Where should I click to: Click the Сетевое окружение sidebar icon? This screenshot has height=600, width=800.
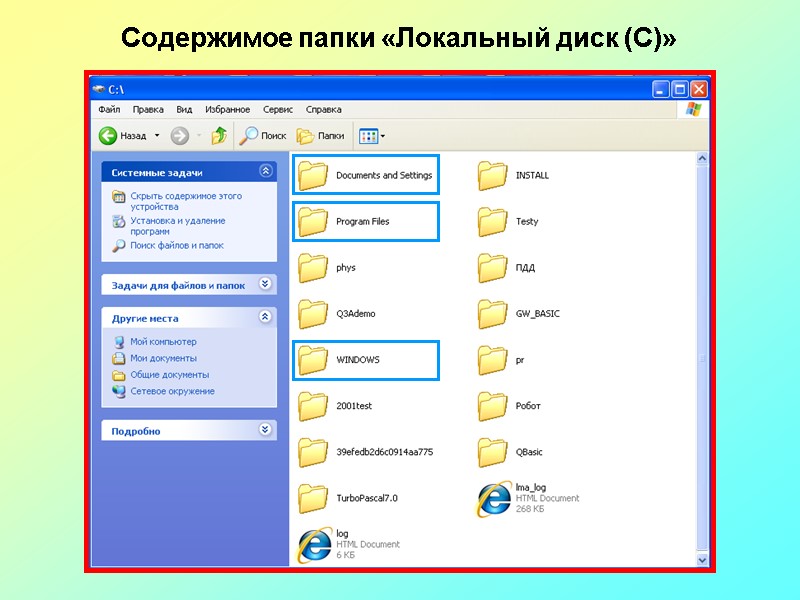pos(119,391)
